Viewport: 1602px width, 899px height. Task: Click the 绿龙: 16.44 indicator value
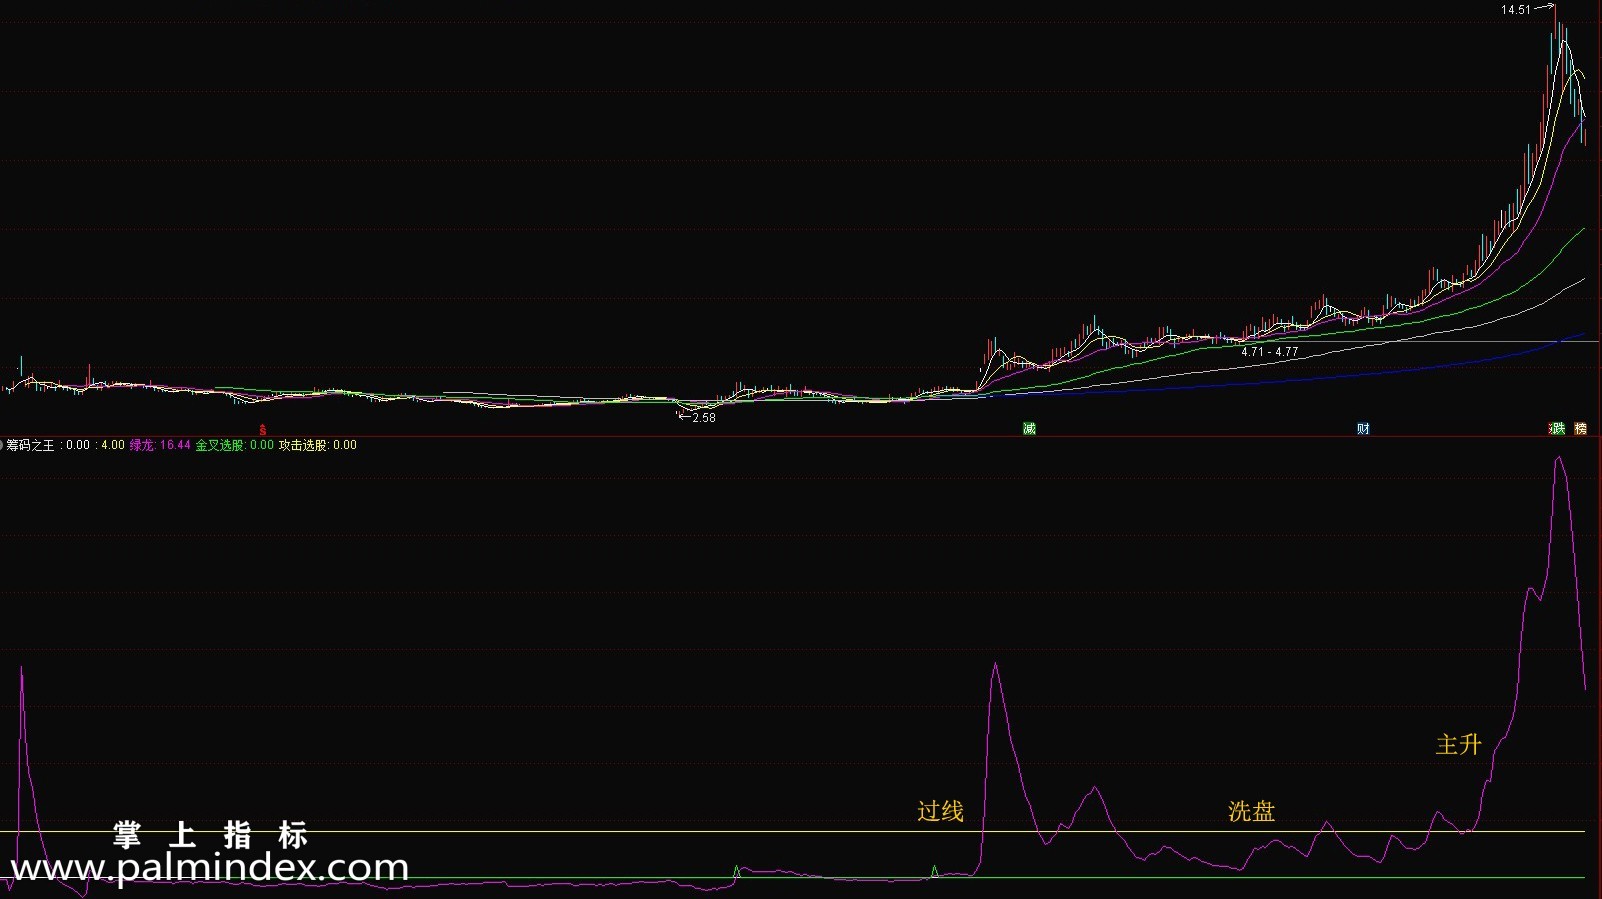tap(160, 445)
